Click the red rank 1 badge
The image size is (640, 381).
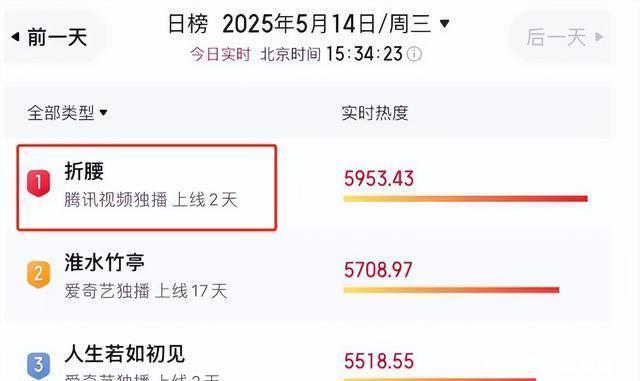39,183
